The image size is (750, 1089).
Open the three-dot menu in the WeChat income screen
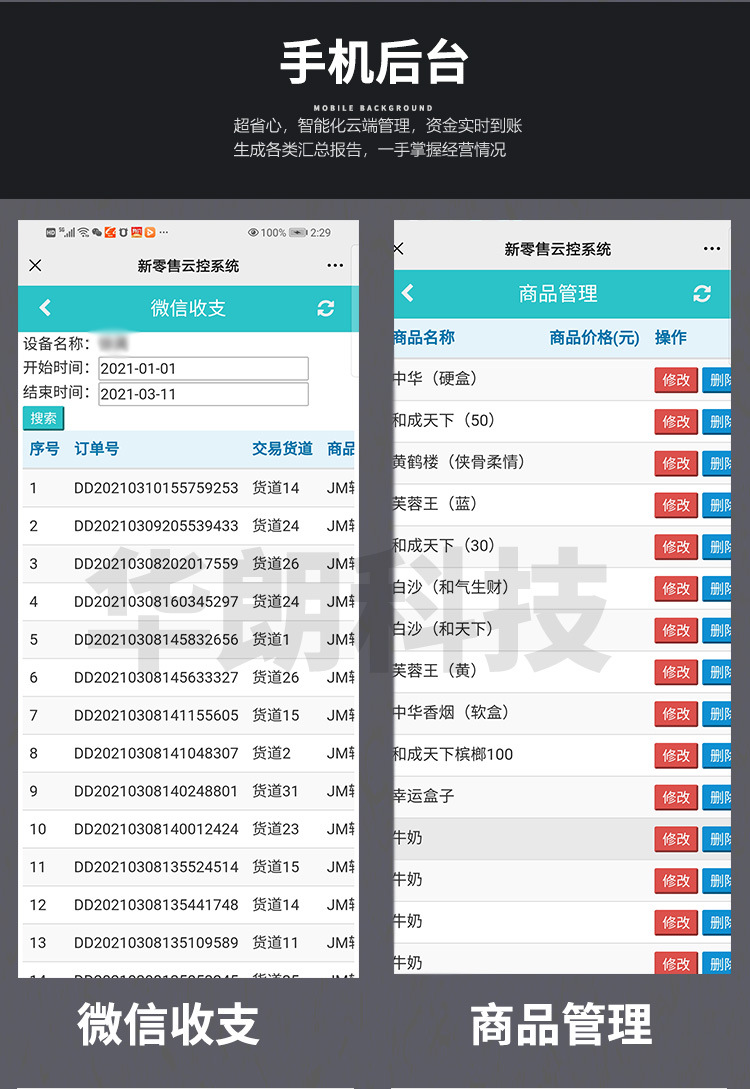point(335,265)
